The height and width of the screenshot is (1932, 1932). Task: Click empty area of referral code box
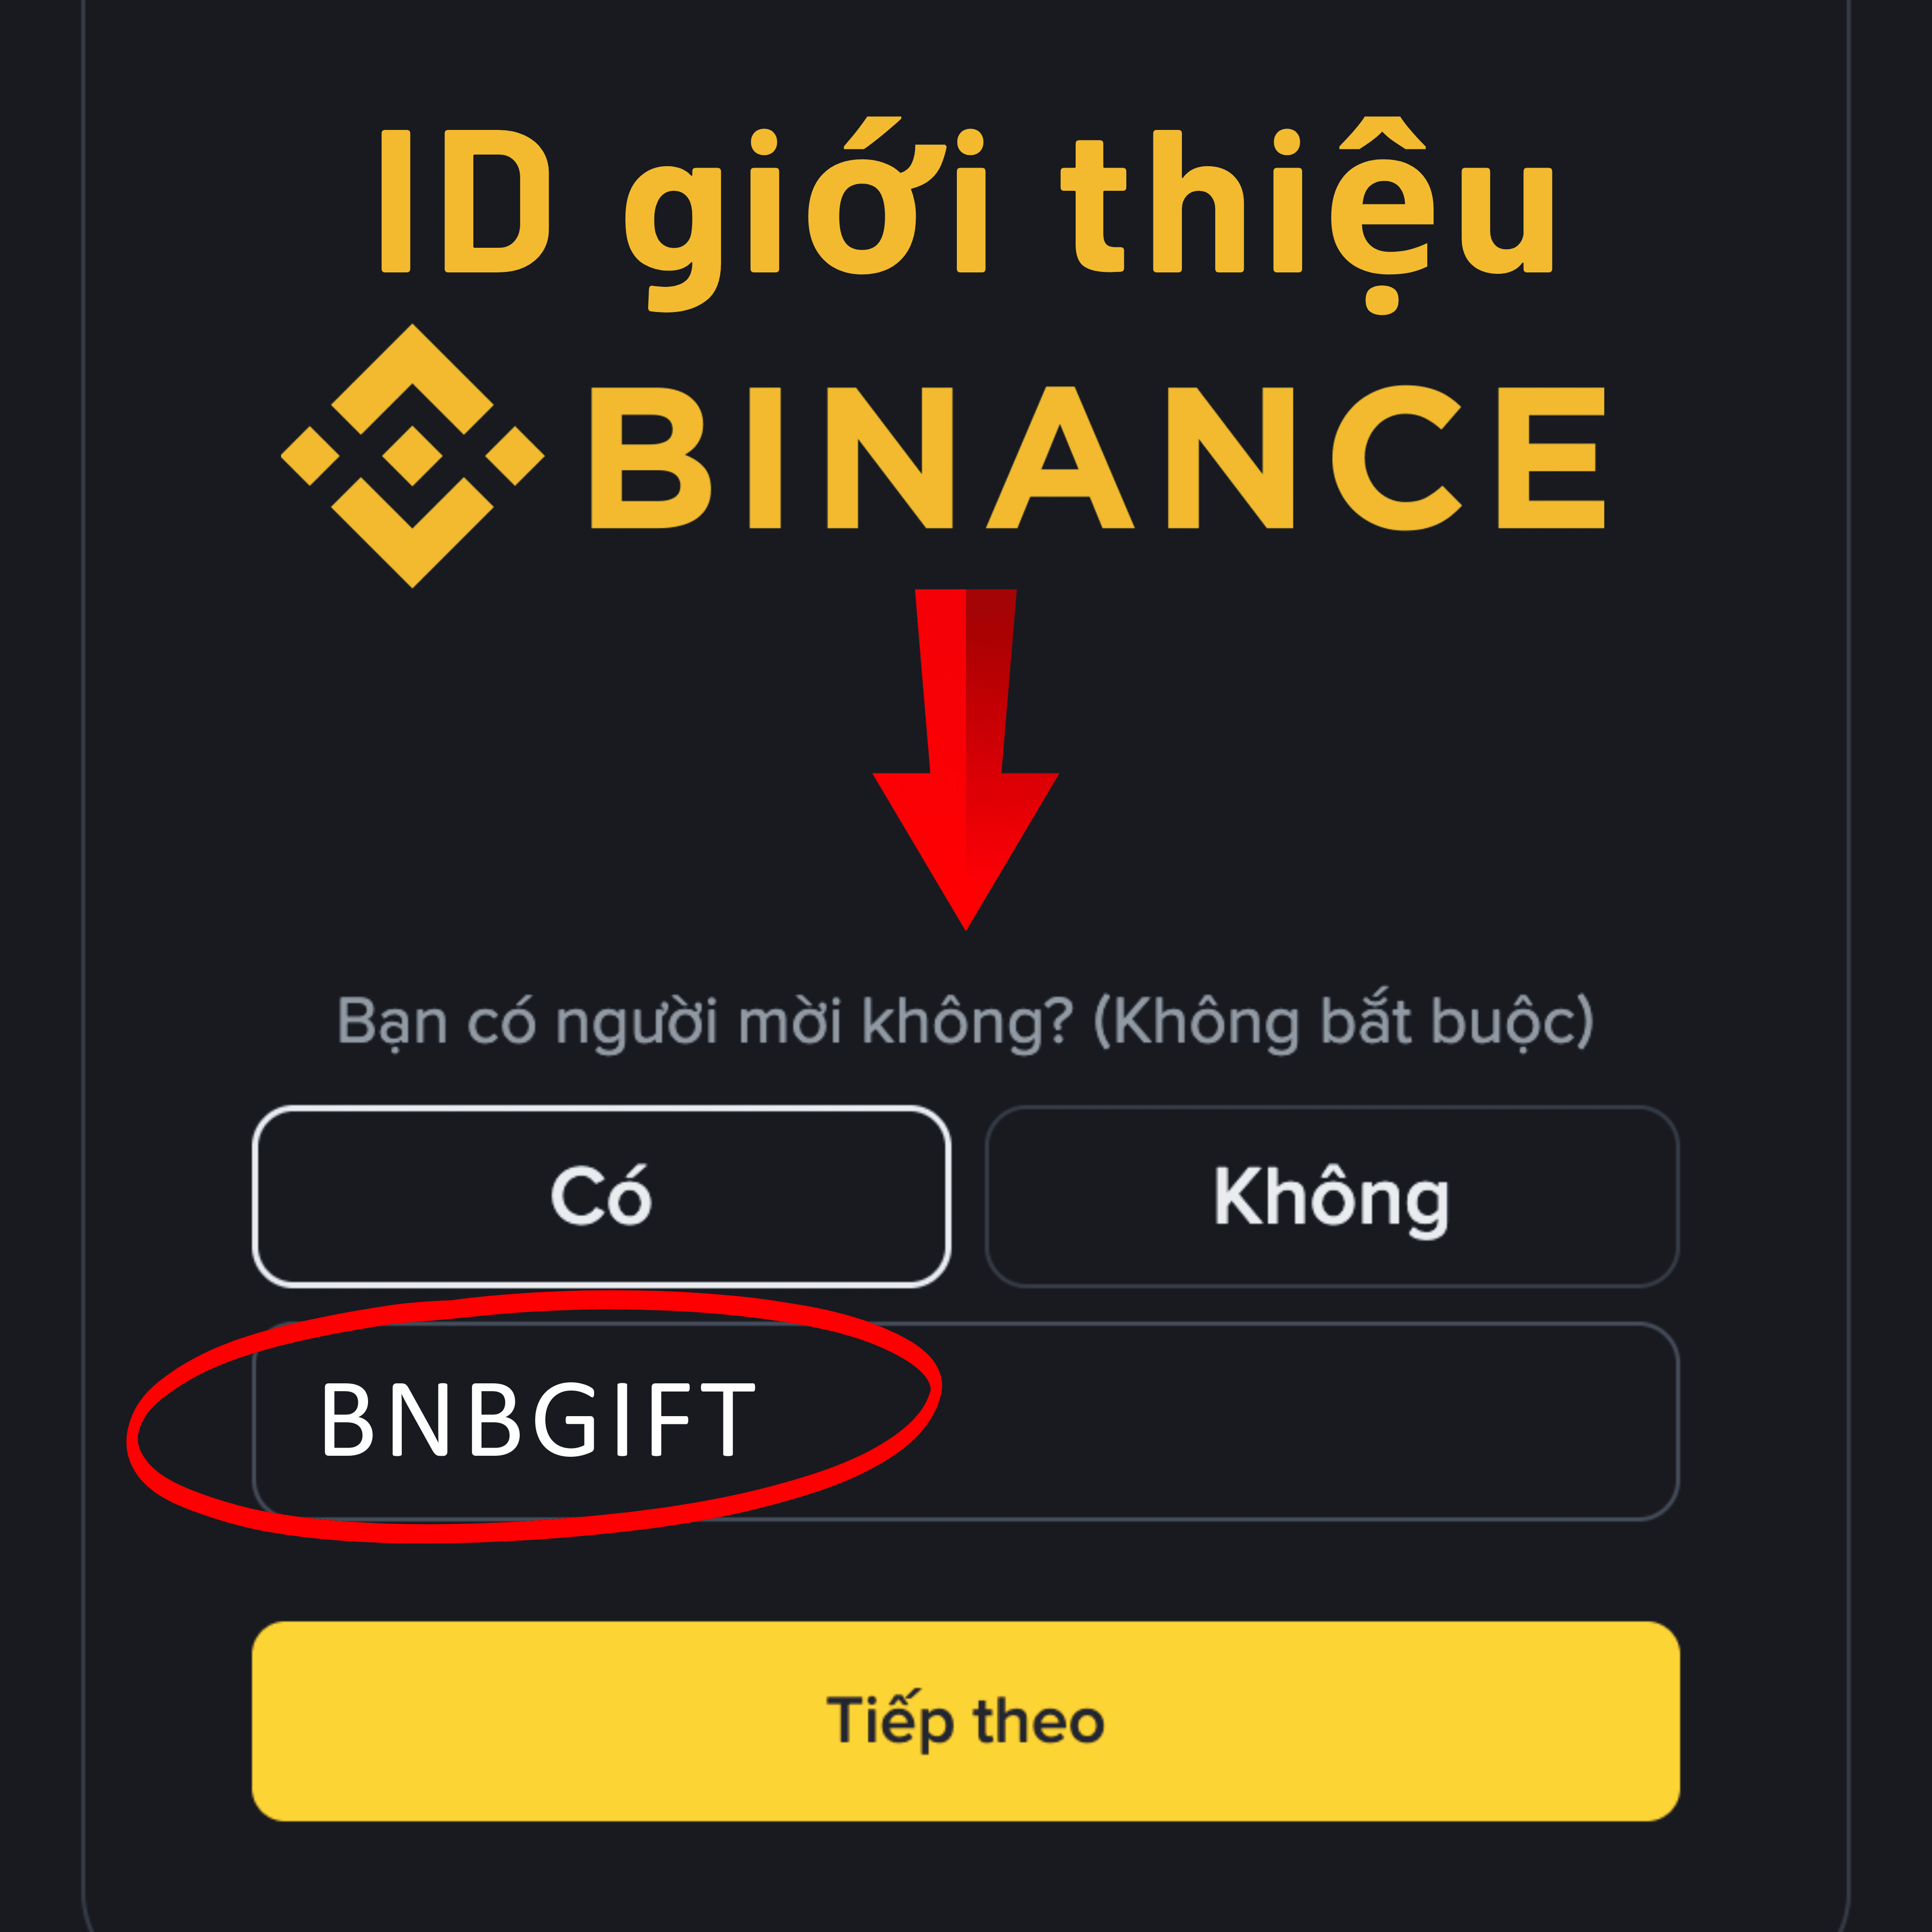(x=1300, y=1421)
